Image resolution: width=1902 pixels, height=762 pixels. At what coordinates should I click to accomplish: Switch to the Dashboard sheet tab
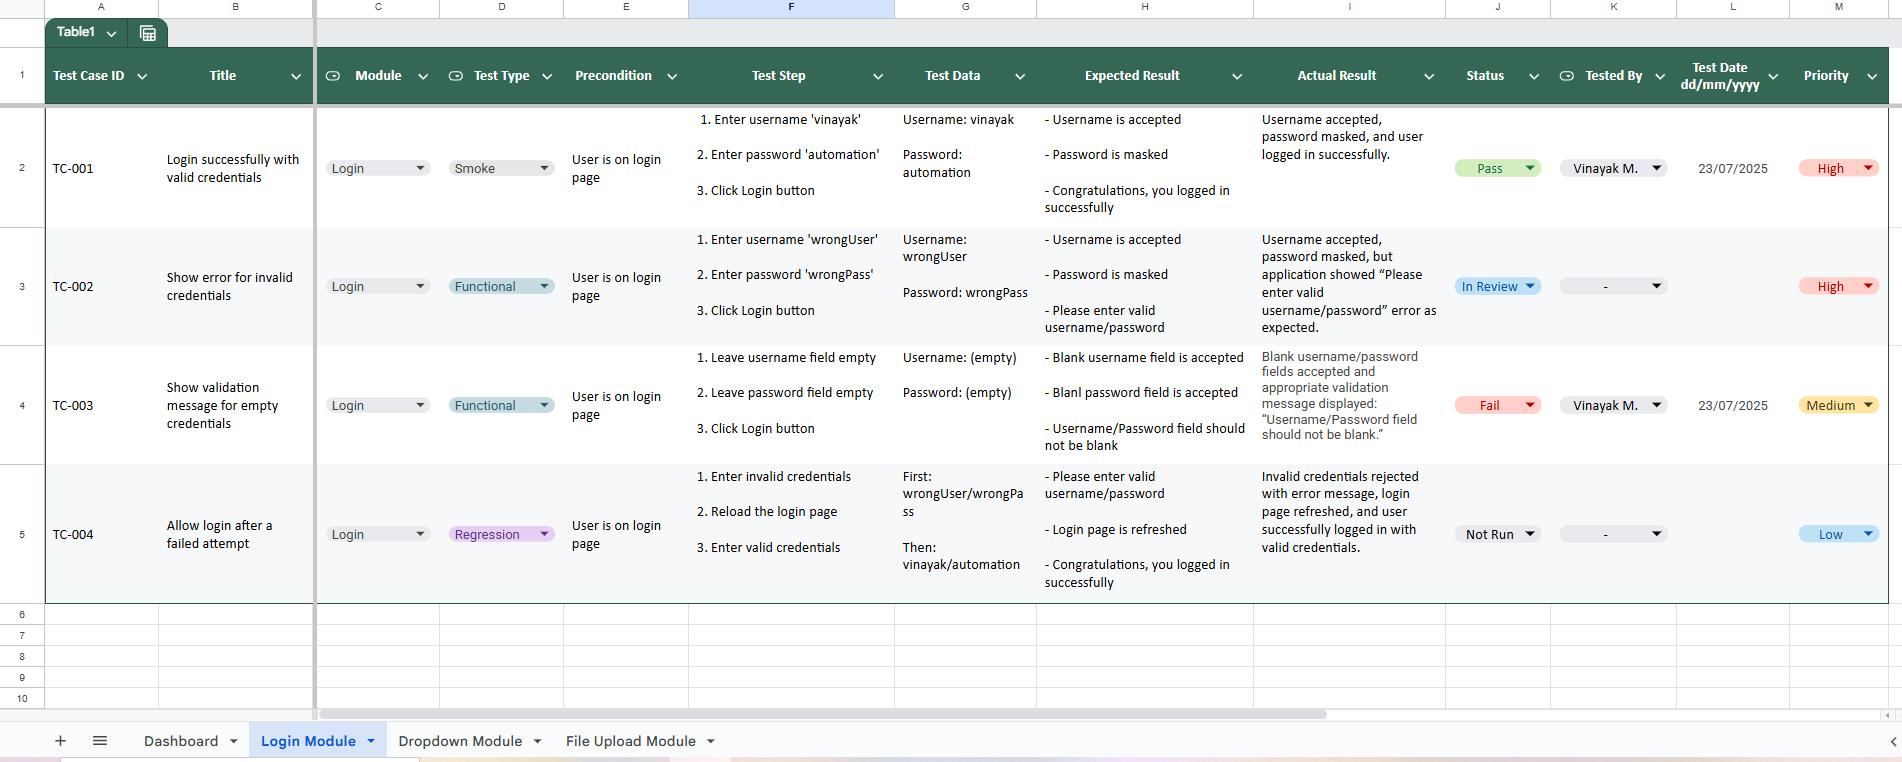click(181, 741)
